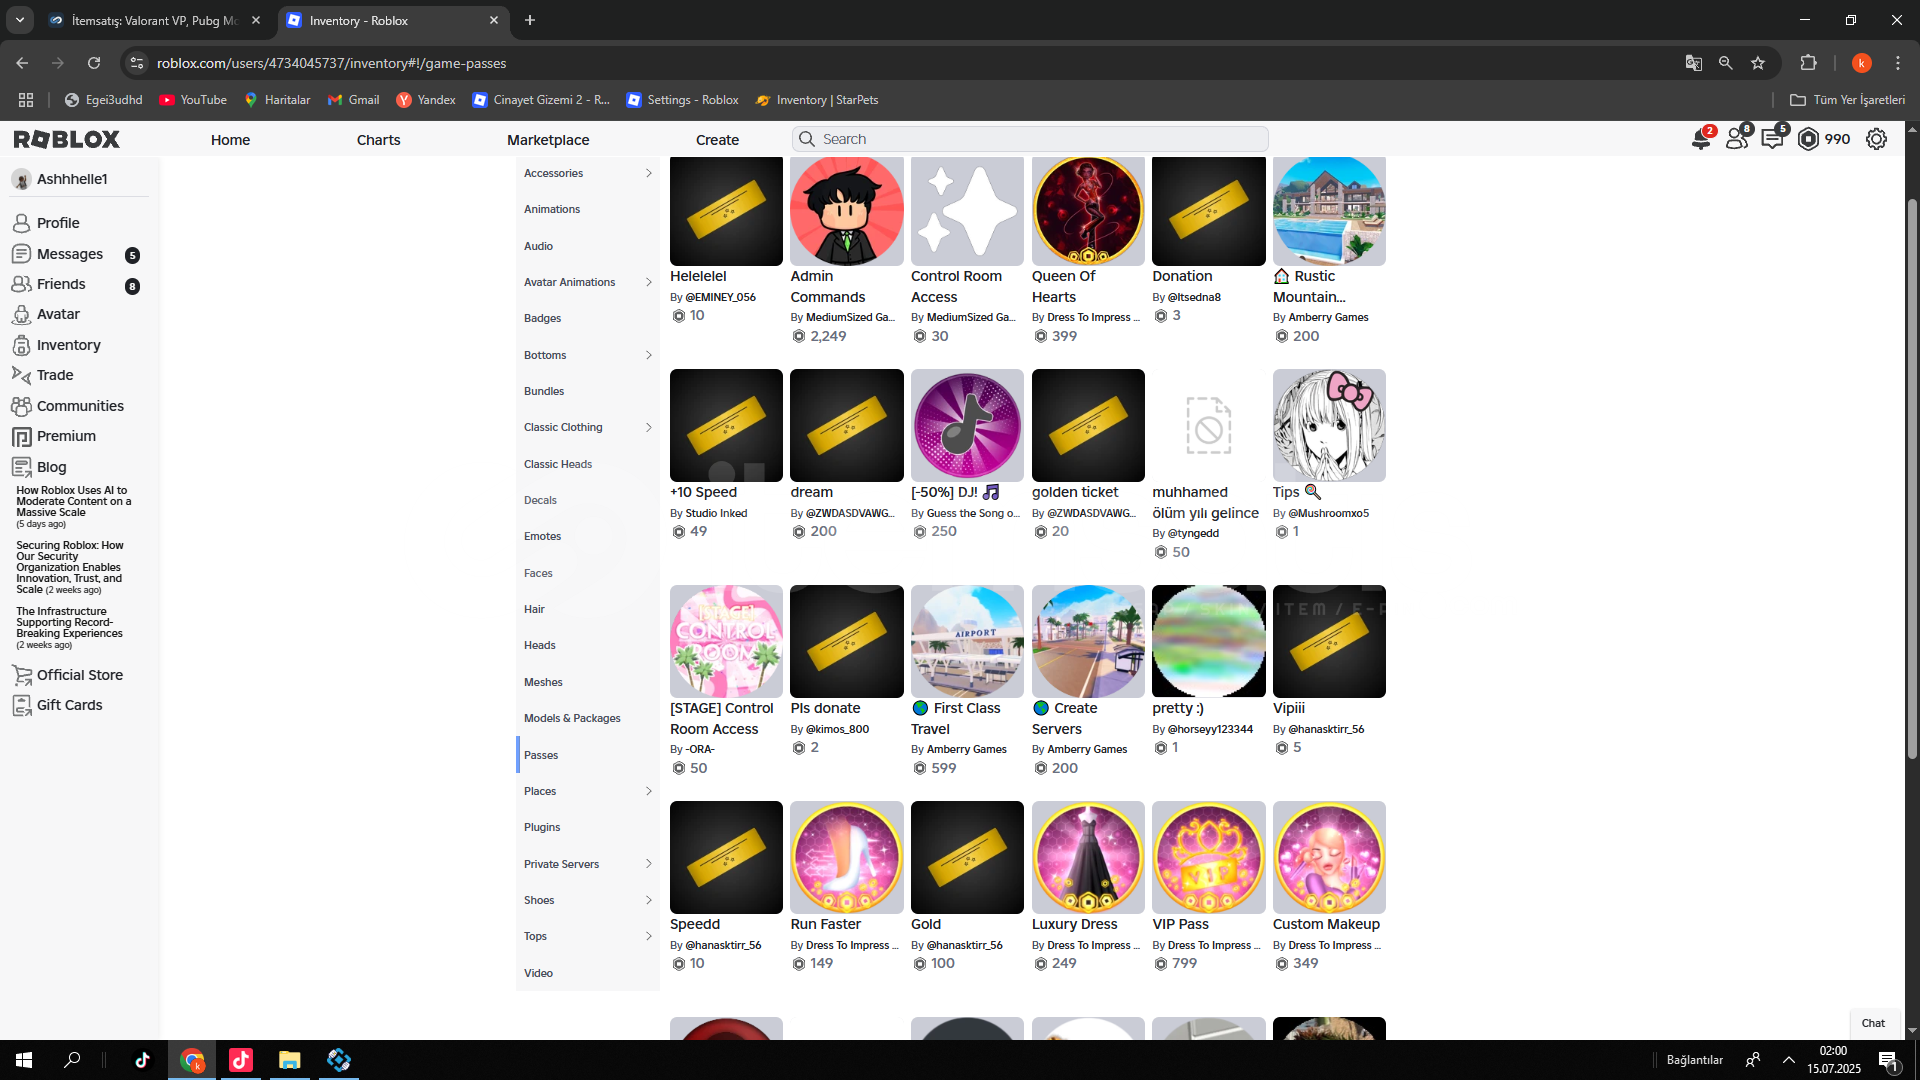
Task: Open a new browser tab
Action: pyautogui.click(x=530, y=20)
